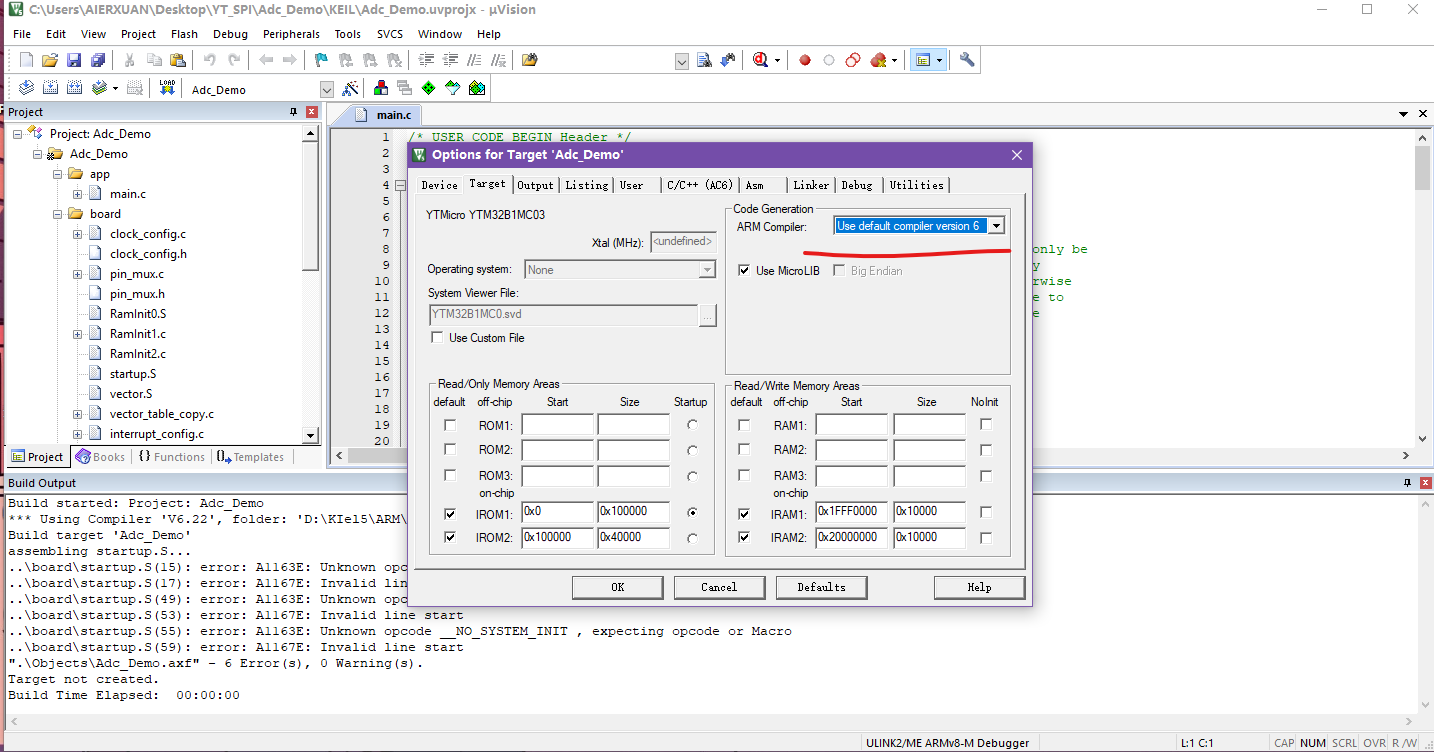The width and height of the screenshot is (1434, 752).
Task: Switch to Functions tab in Project panel
Action: (x=172, y=457)
